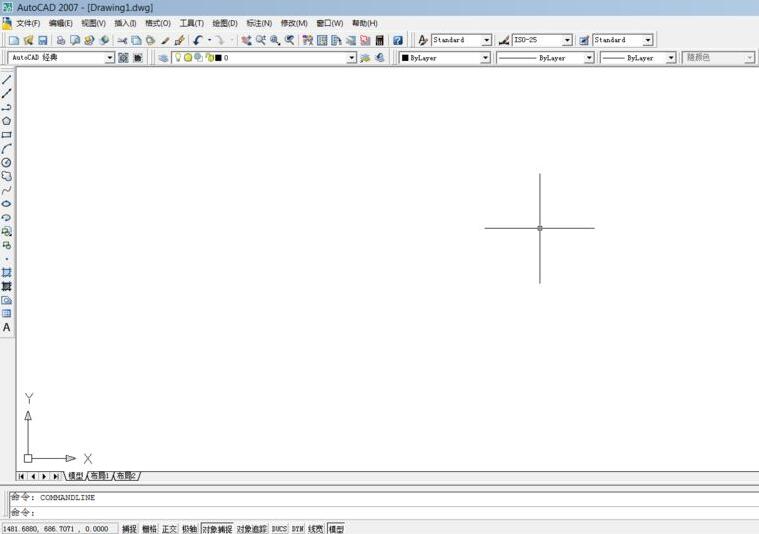The height and width of the screenshot is (534, 759).
Task: Open the text style Standard dropdown
Action: (487, 40)
